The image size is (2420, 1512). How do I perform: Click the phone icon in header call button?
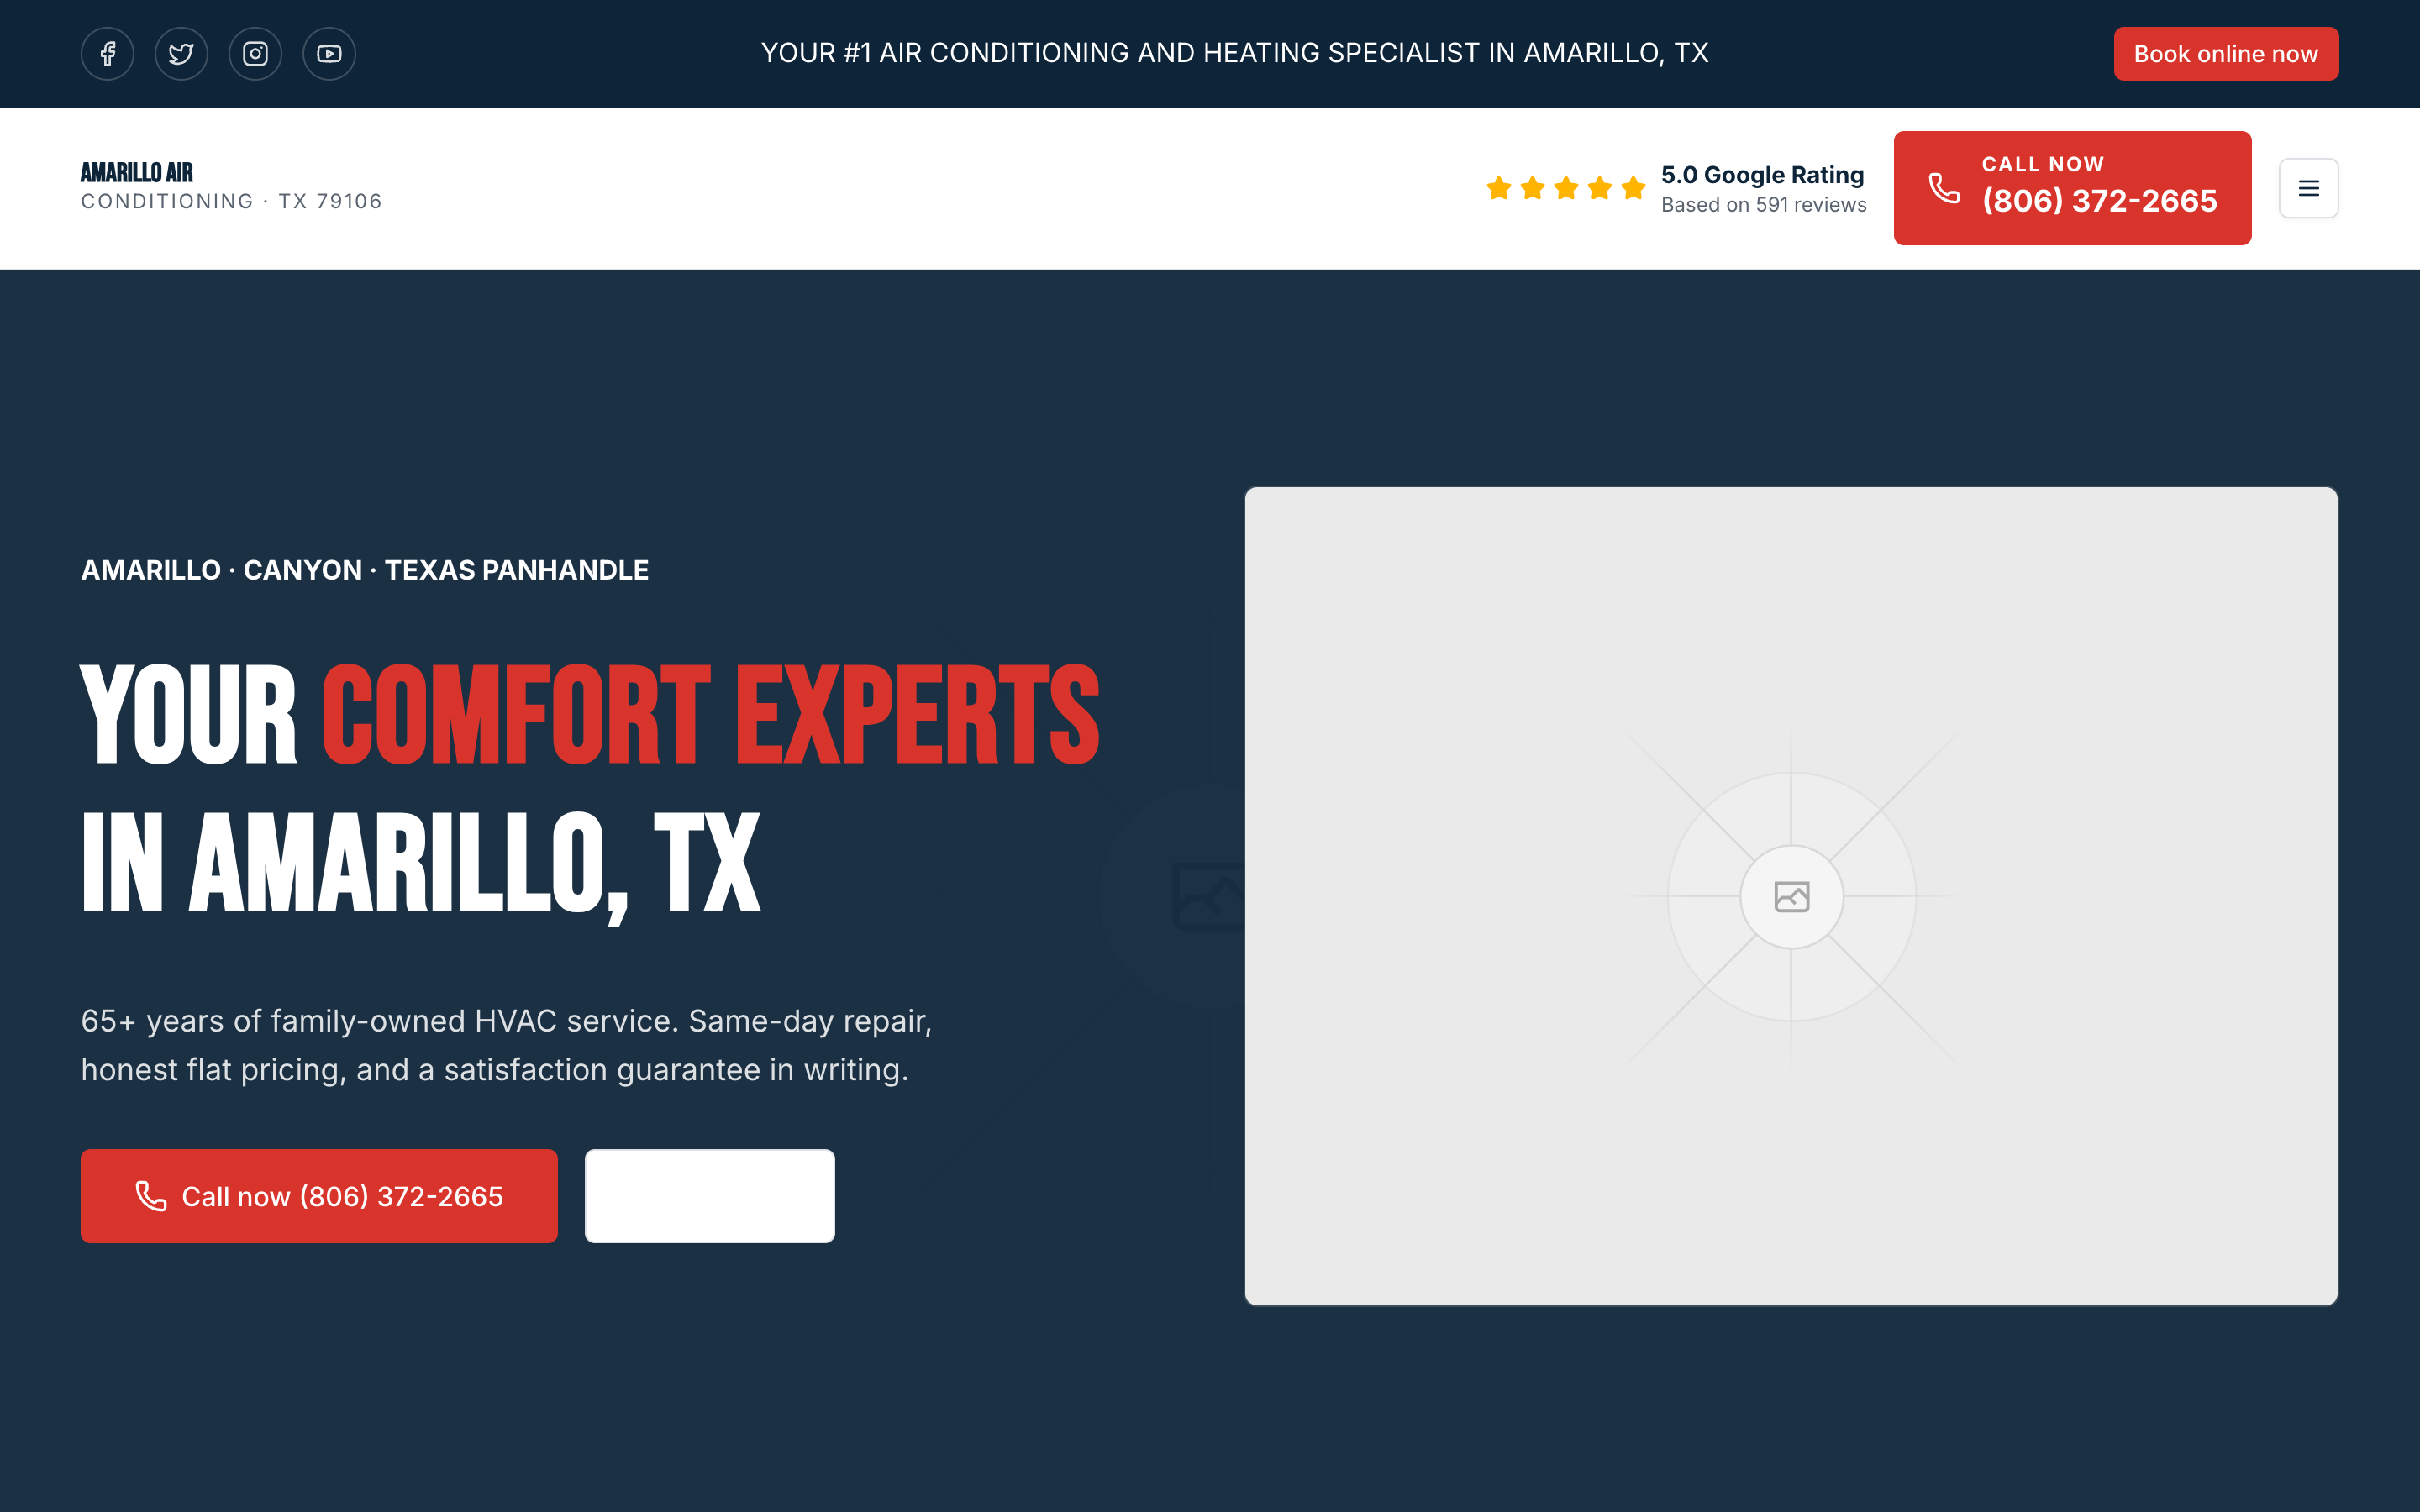coord(1944,188)
